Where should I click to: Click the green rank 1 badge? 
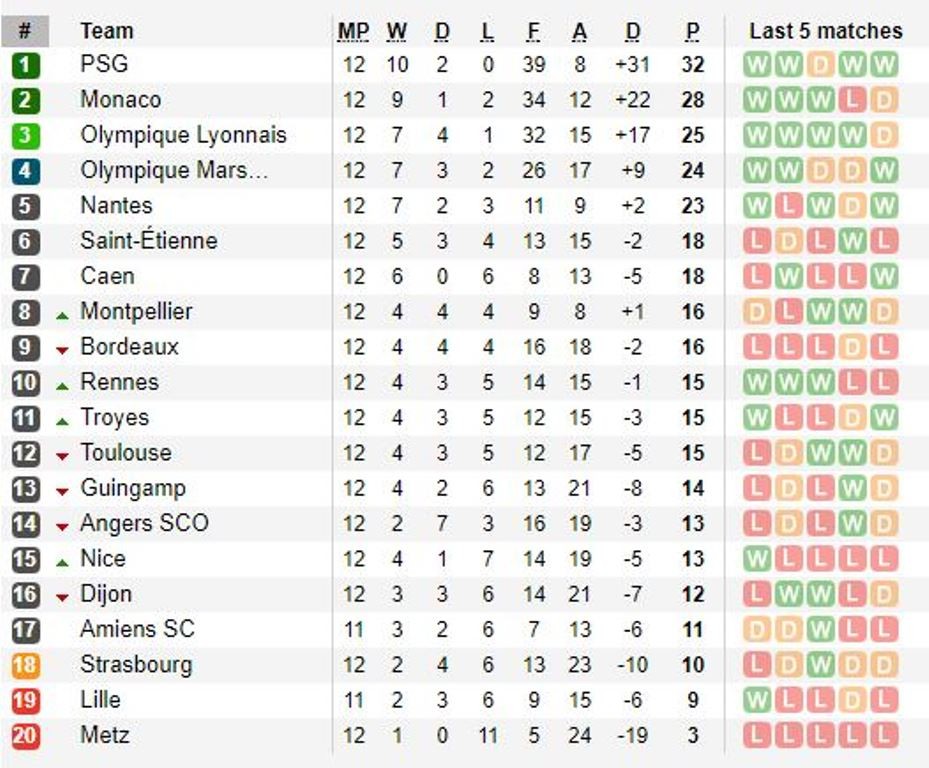click(26, 66)
